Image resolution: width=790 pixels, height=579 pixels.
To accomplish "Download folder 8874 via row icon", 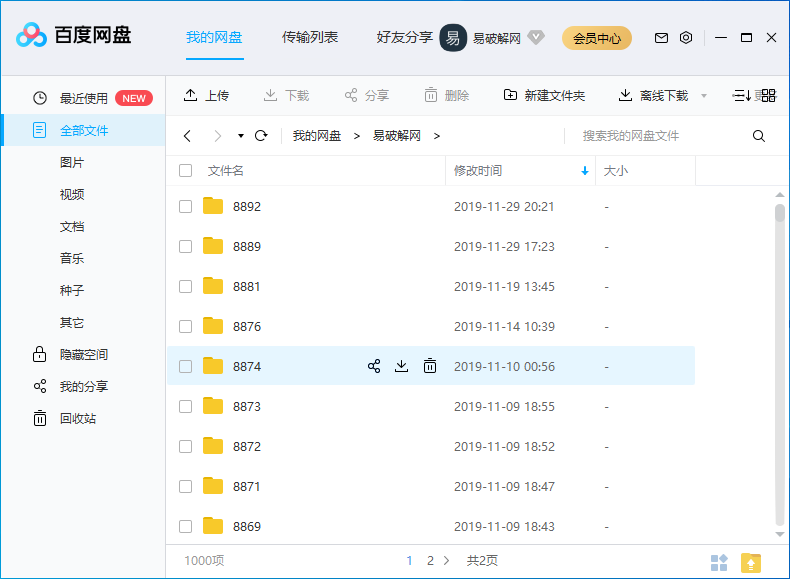I will (402, 366).
